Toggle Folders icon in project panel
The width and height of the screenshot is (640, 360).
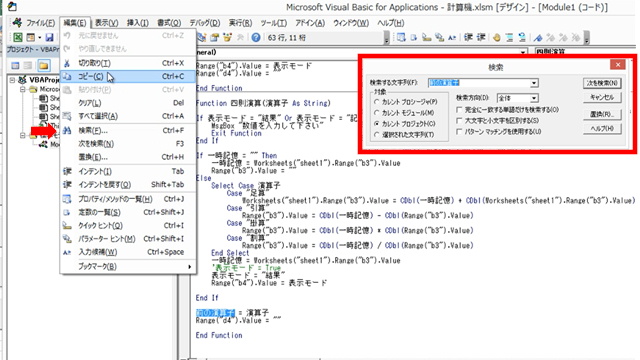(44, 65)
